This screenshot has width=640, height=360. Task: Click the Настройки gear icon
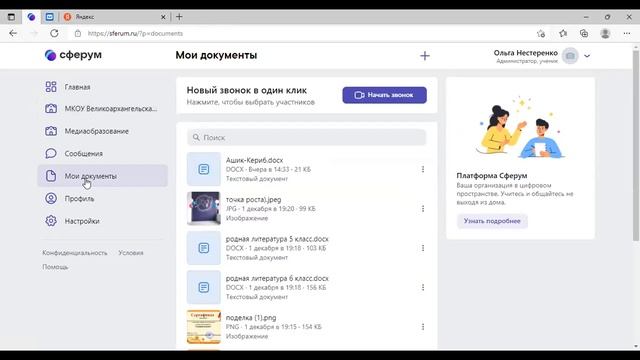(51, 221)
